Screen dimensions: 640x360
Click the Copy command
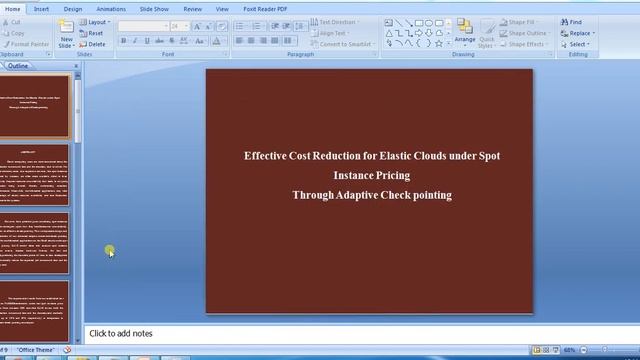[13, 33]
